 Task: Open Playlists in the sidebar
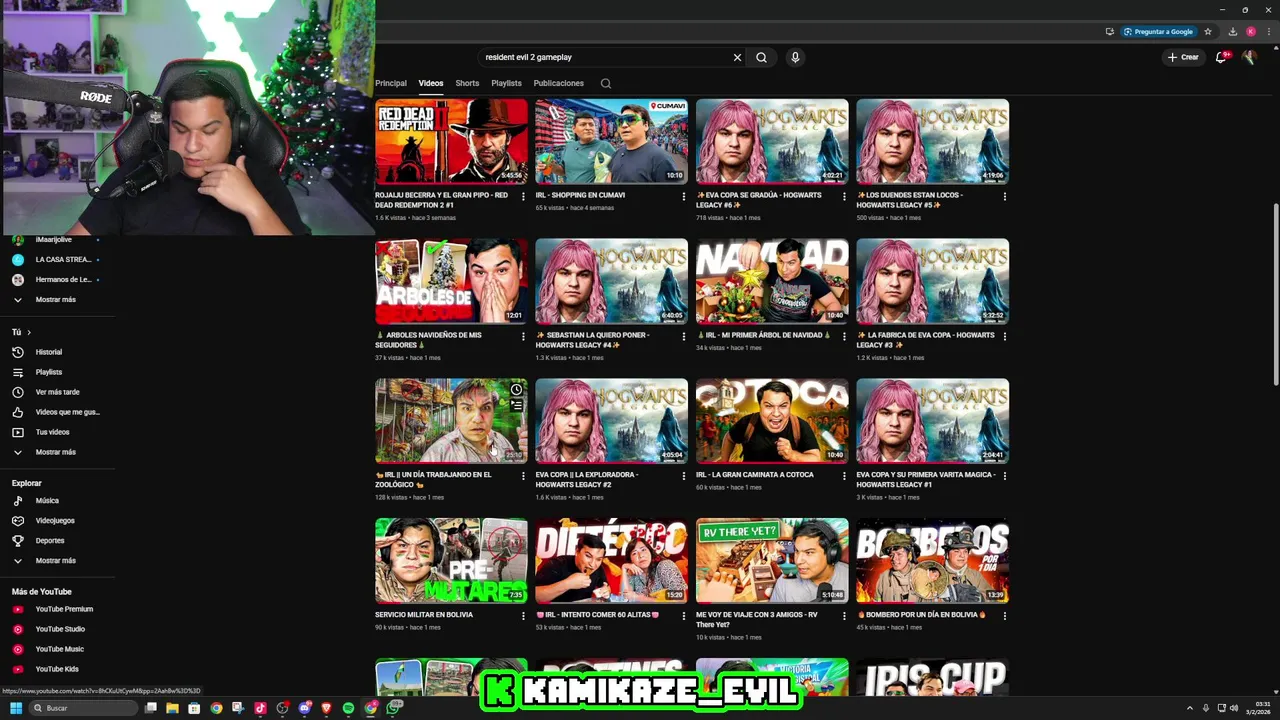click(49, 372)
